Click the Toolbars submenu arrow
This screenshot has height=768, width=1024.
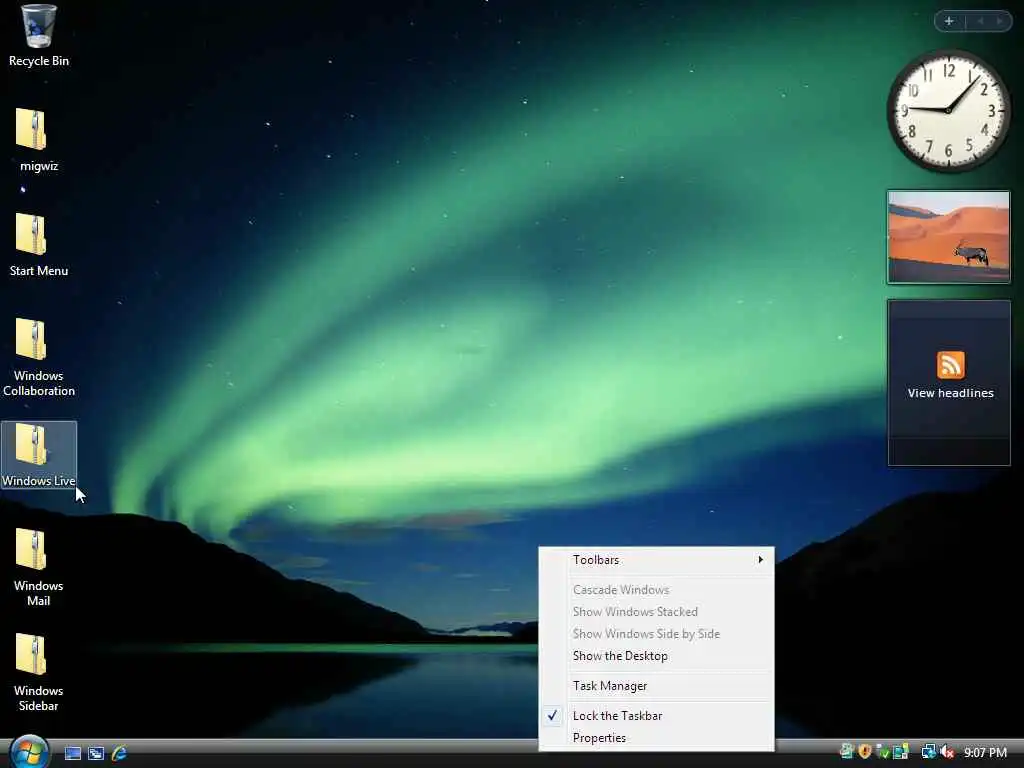click(x=761, y=560)
